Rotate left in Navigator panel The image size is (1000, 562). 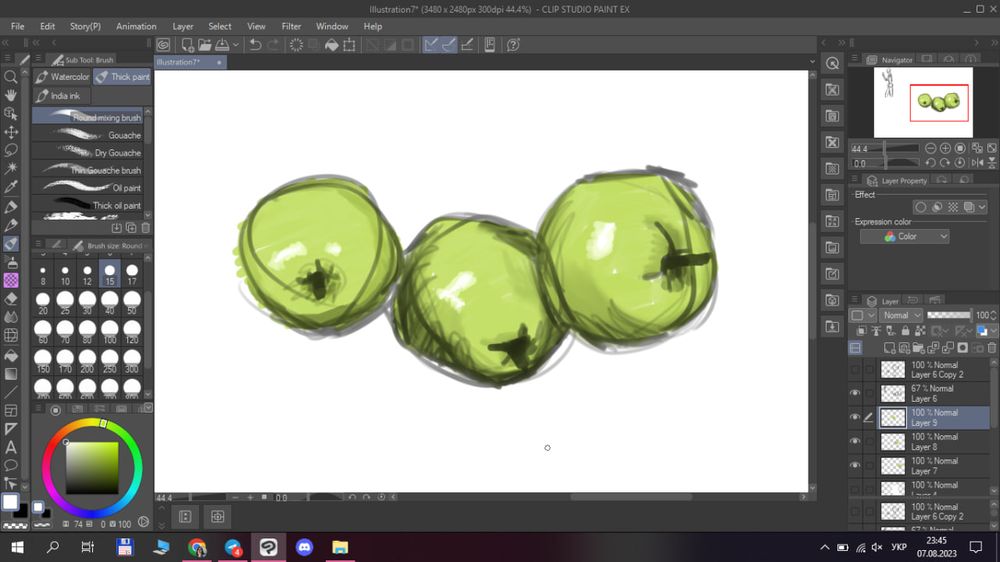click(930, 163)
